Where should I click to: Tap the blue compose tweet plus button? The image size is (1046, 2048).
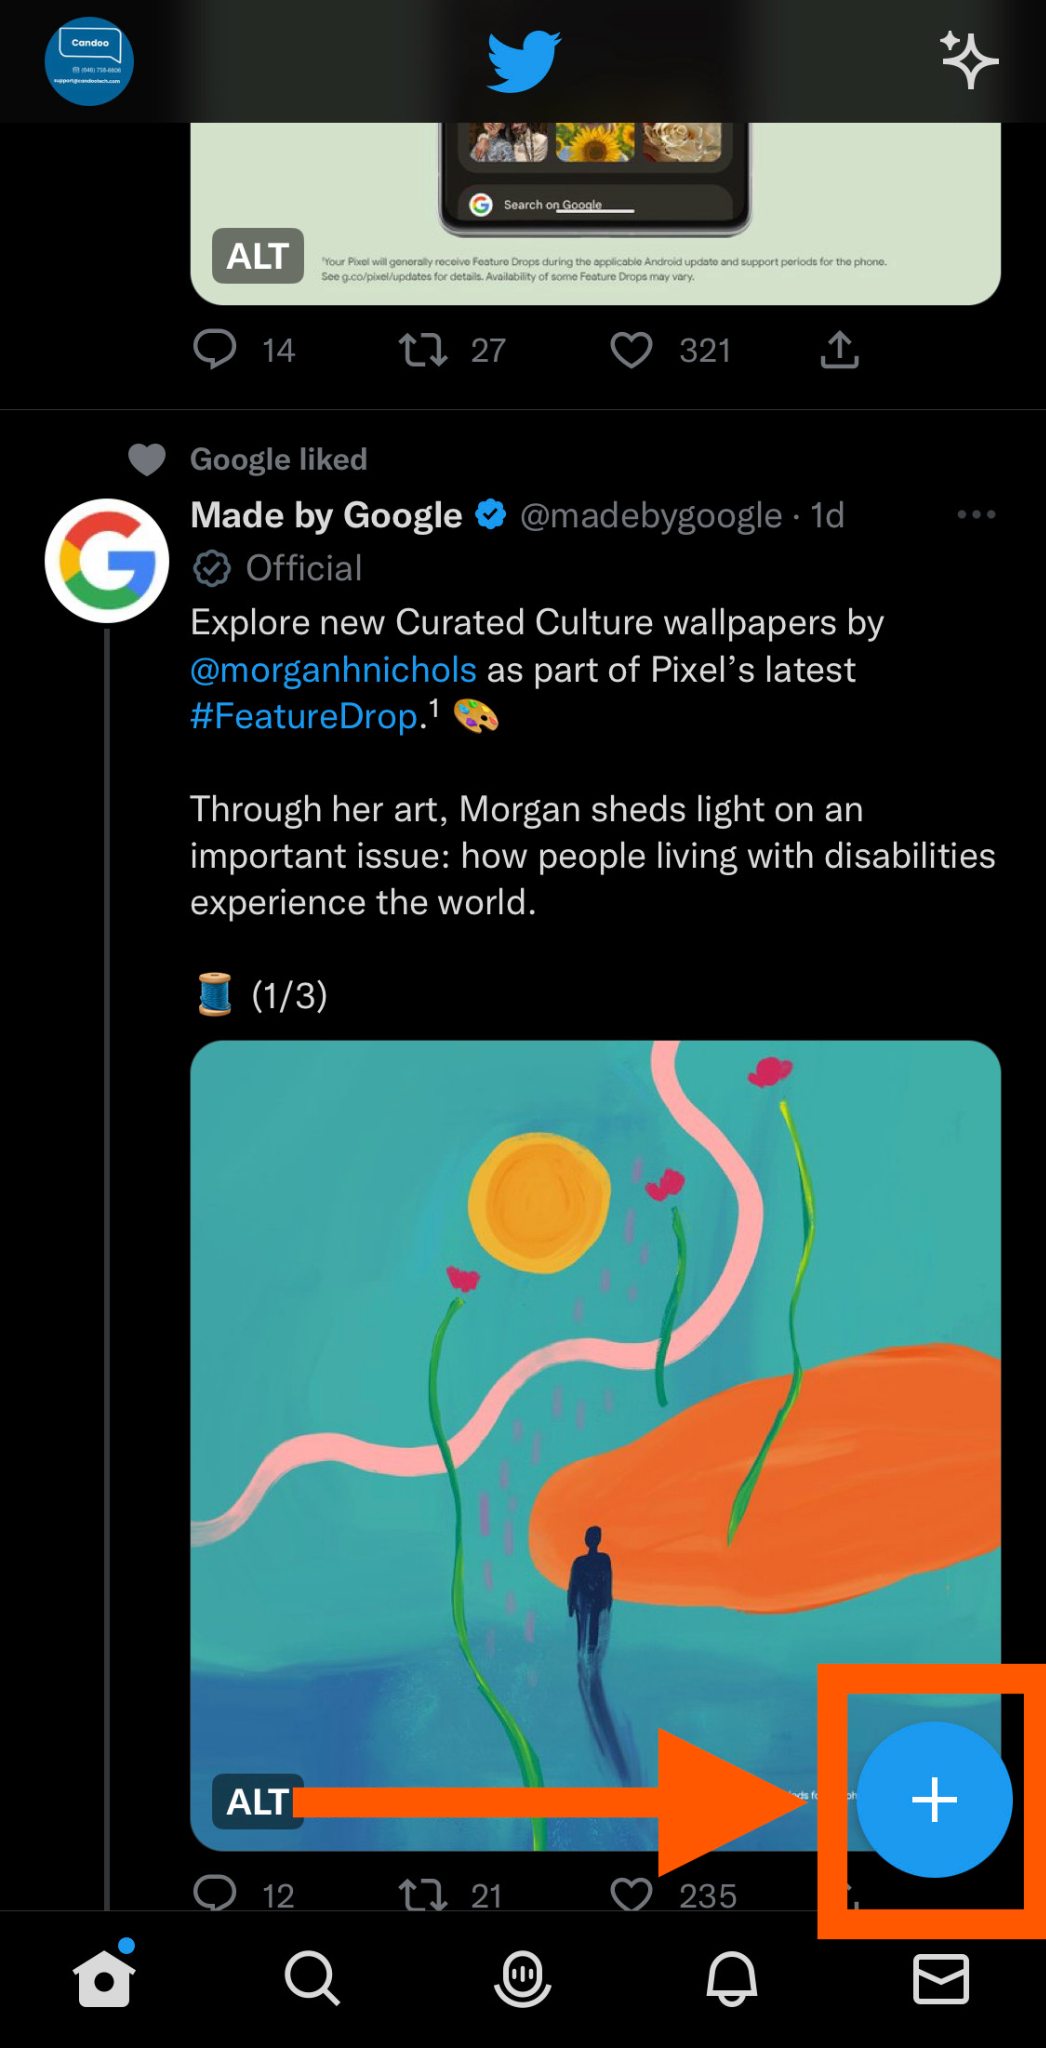pos(934,1799)
